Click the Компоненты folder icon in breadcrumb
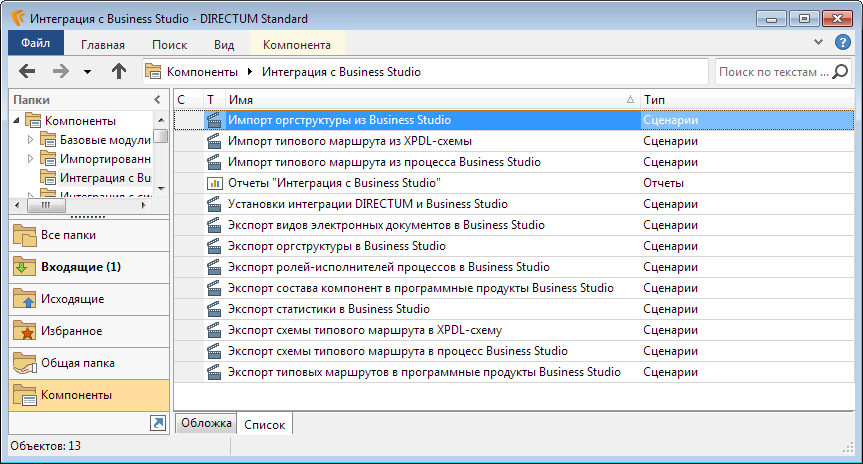This screenshot has height=464, width=863. (x=152, y=72)
